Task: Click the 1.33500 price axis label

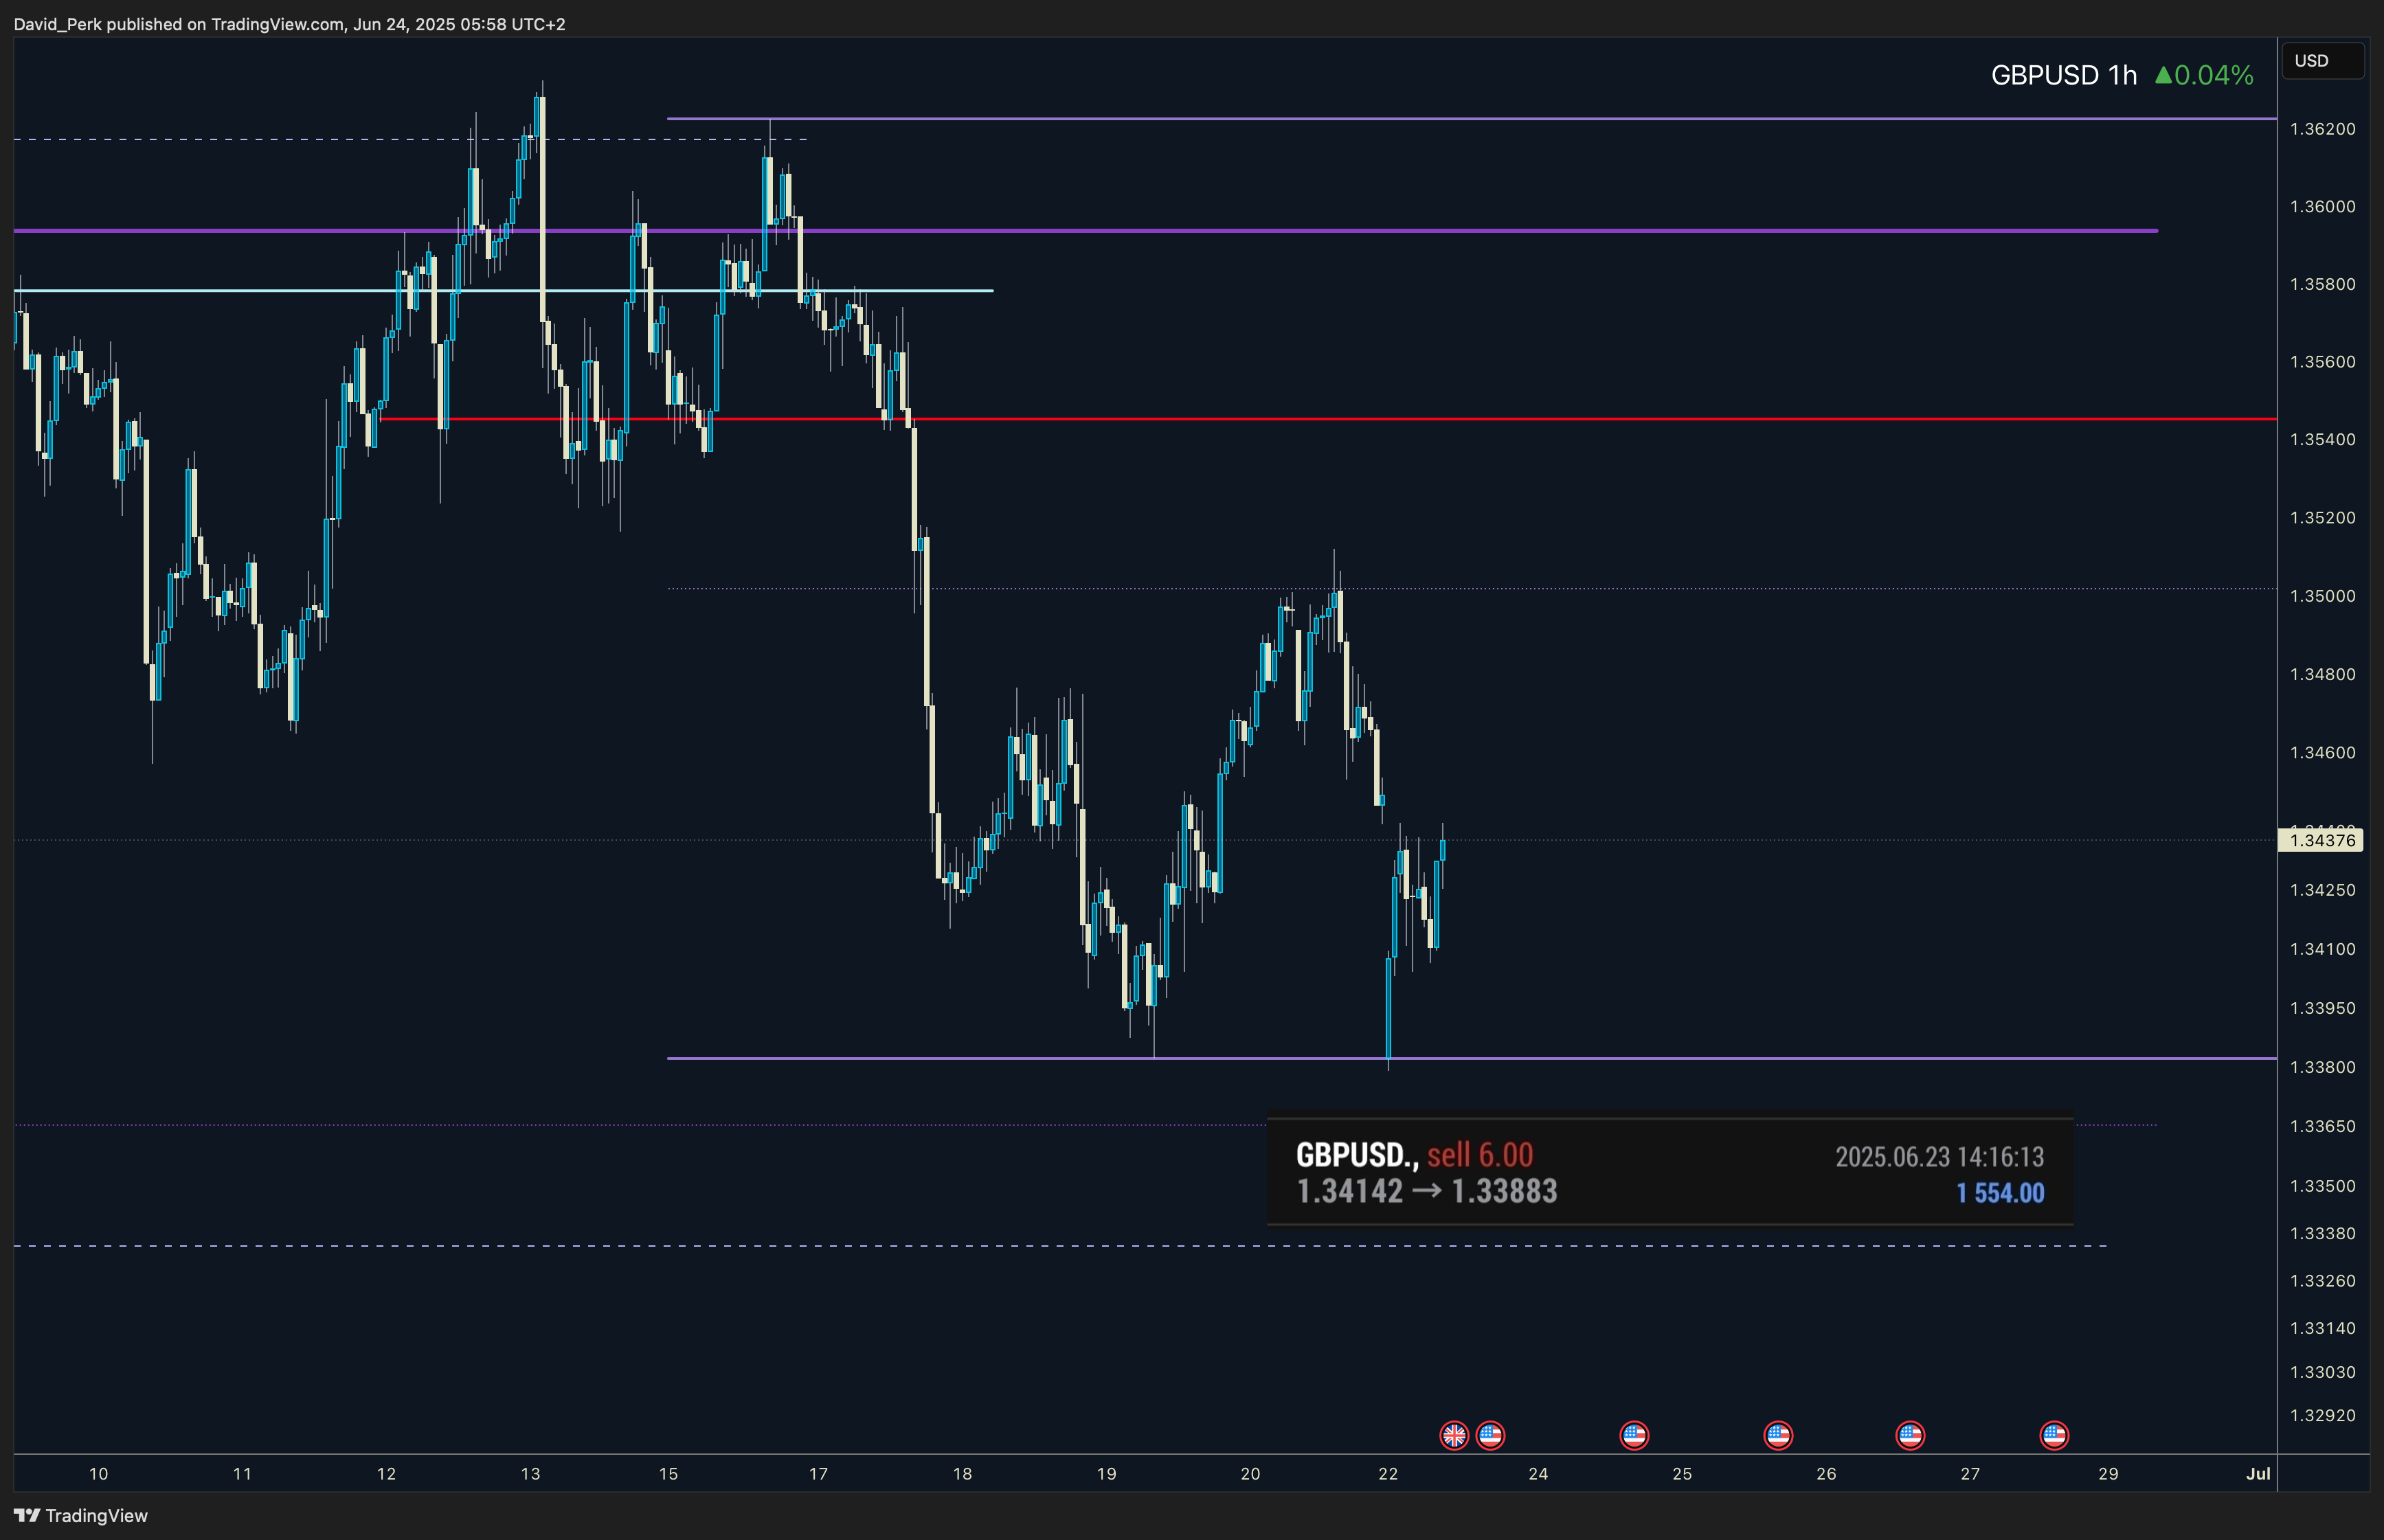Action: [x=2322, y=1186]
